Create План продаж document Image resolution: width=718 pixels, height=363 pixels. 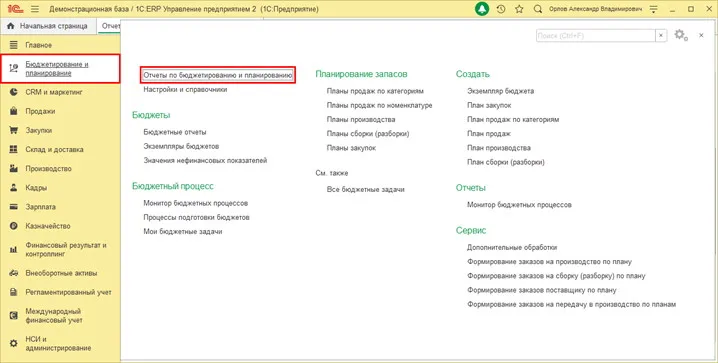coord(489,134)
